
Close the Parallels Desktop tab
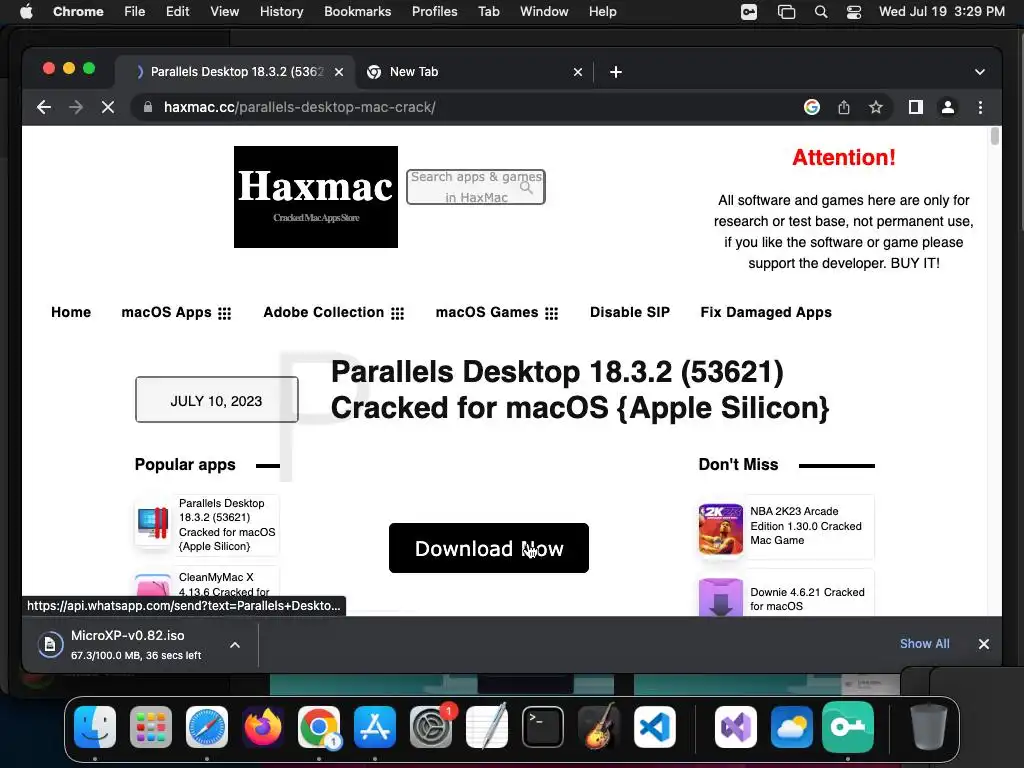pos(339,72)
